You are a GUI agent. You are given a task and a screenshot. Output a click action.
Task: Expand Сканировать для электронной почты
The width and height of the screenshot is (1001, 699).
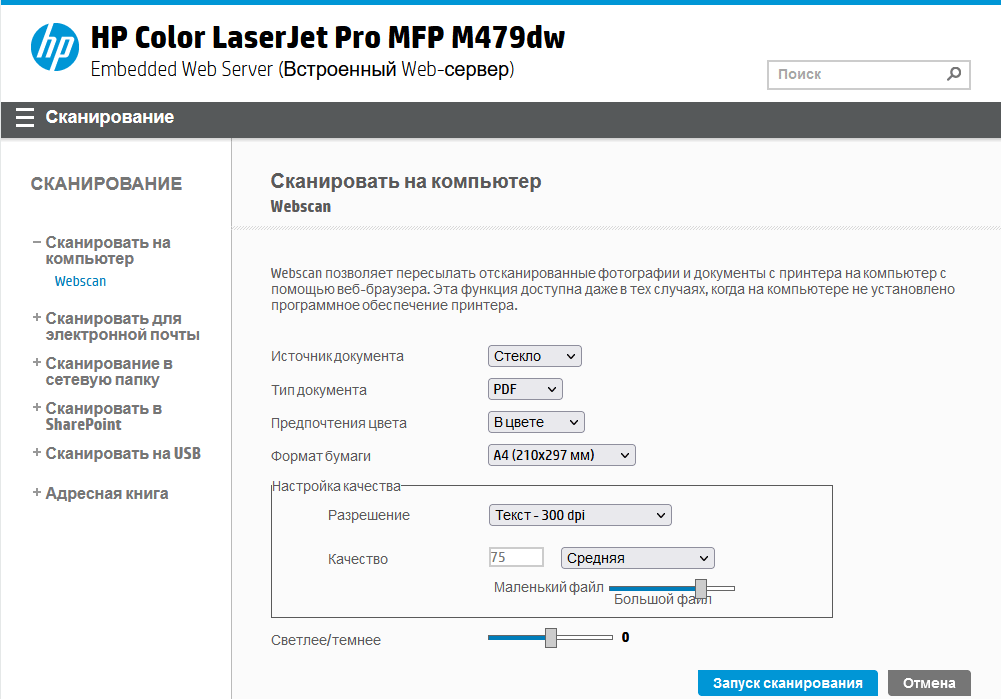tap(37, 318)
